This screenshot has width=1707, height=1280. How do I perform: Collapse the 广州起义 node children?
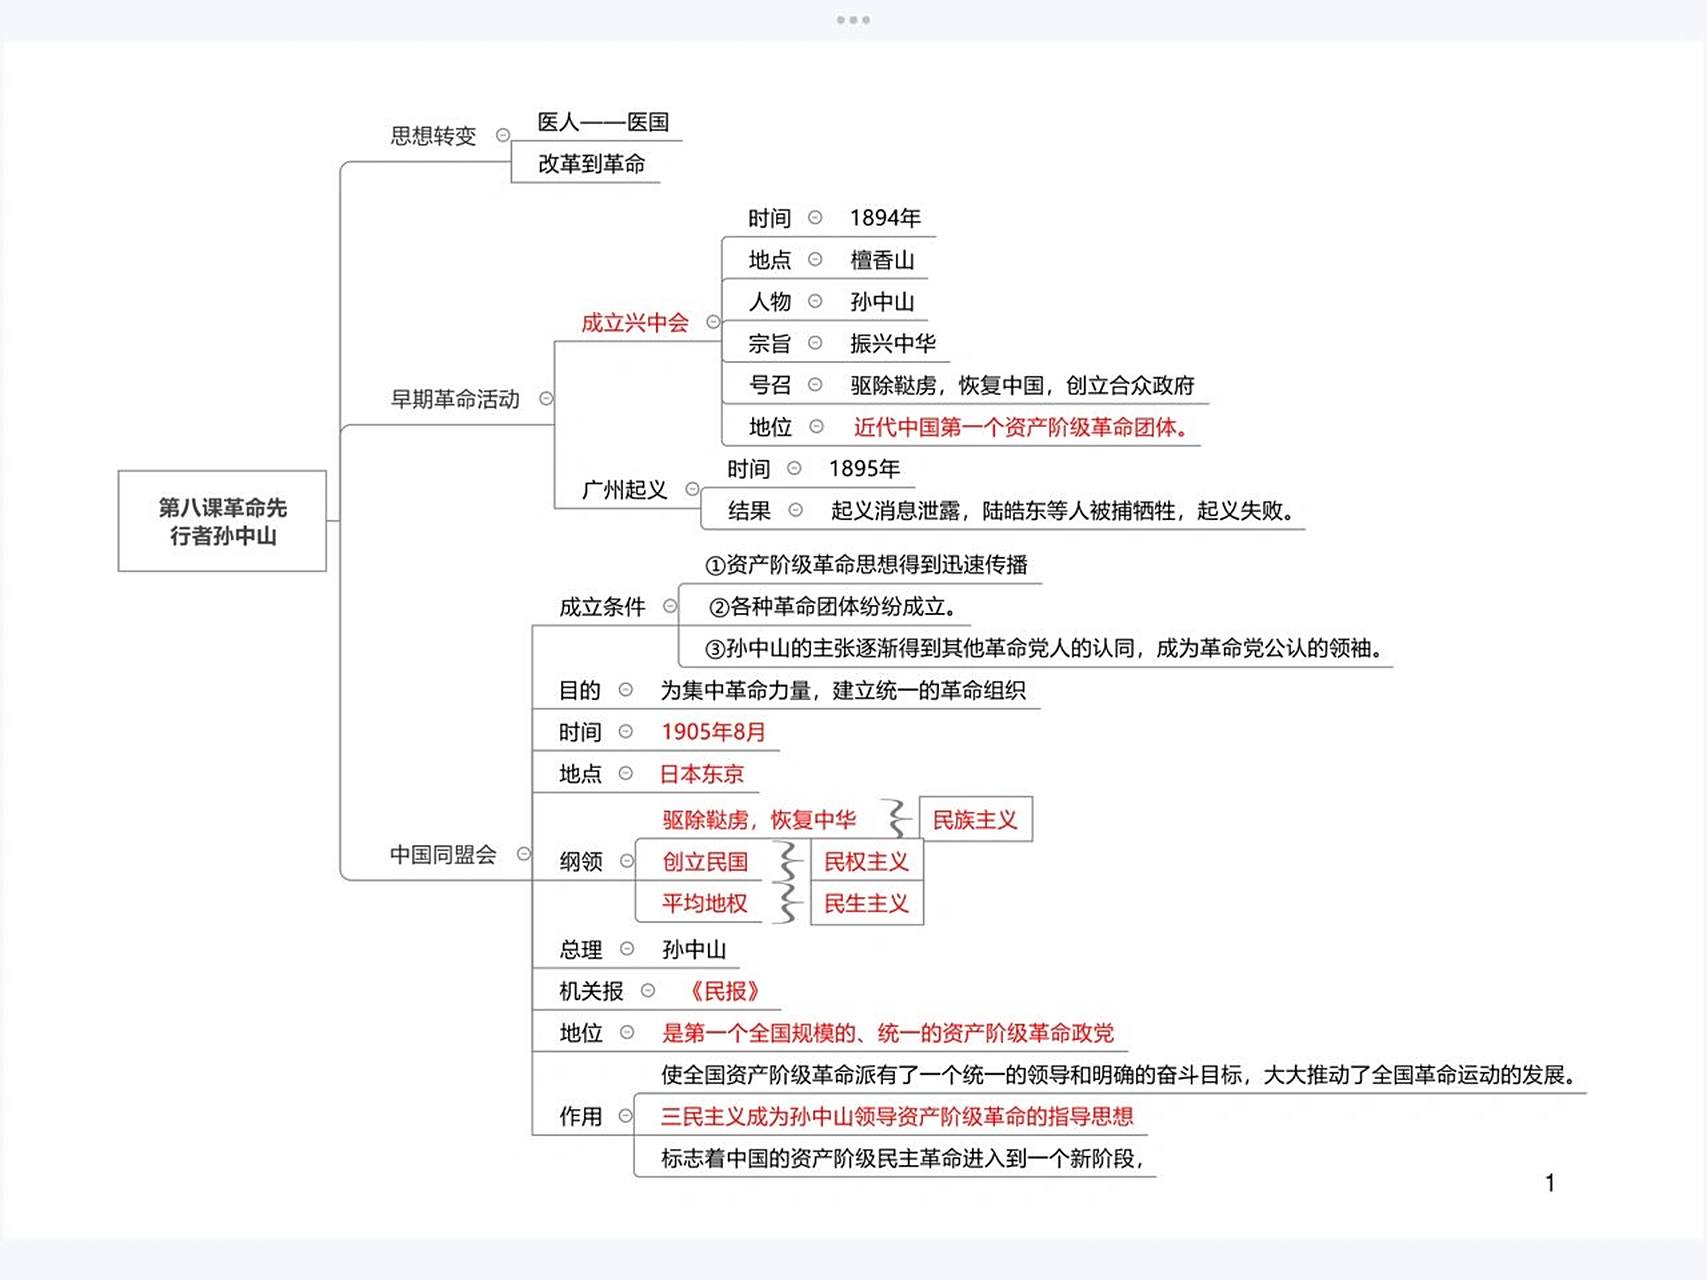point(691,490)
